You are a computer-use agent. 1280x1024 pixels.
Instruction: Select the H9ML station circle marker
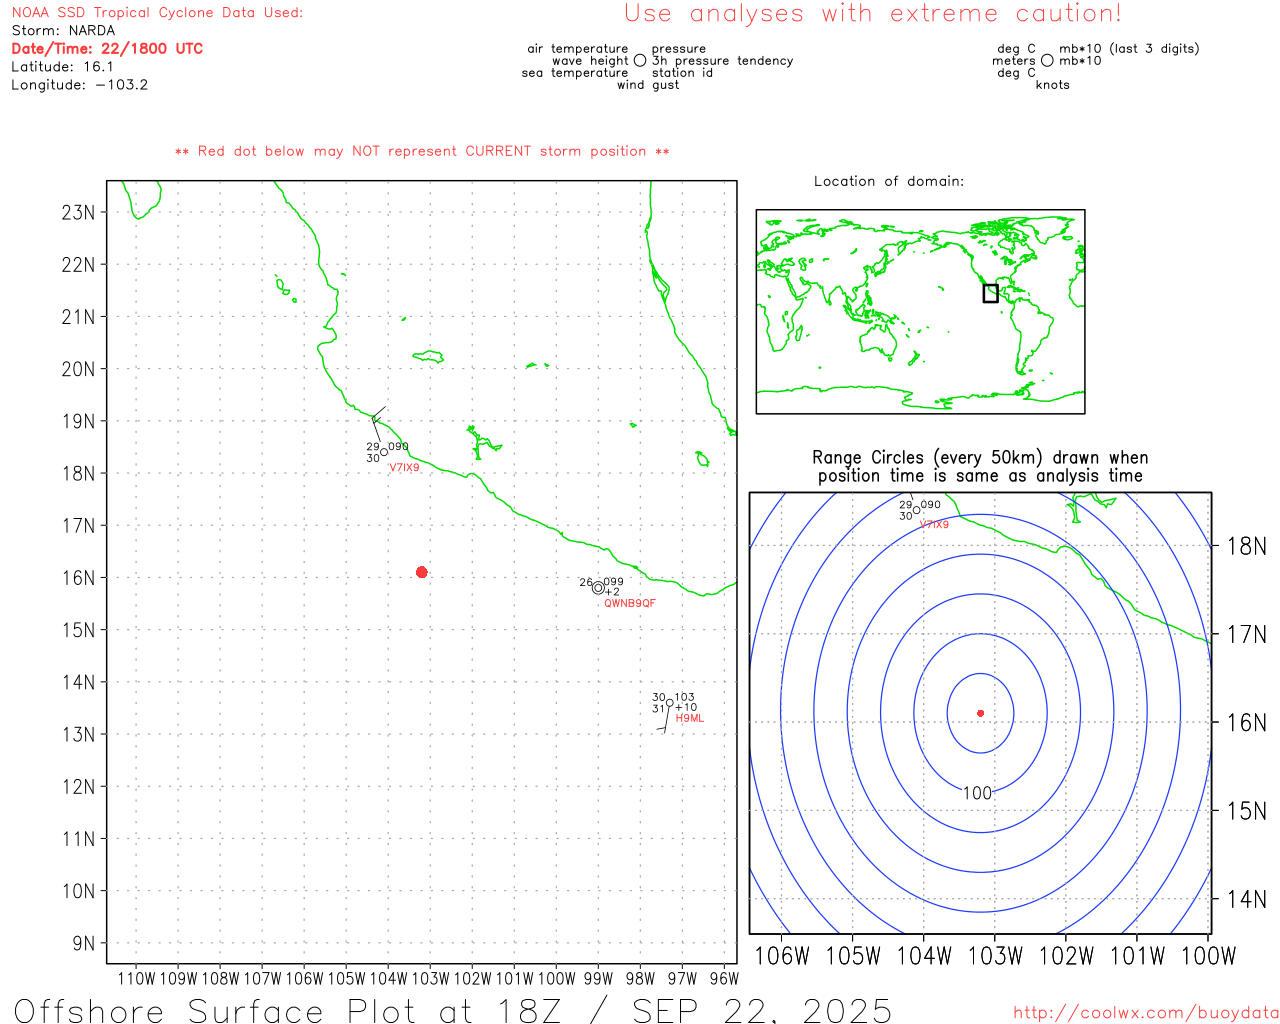click(x=670, y=703)
